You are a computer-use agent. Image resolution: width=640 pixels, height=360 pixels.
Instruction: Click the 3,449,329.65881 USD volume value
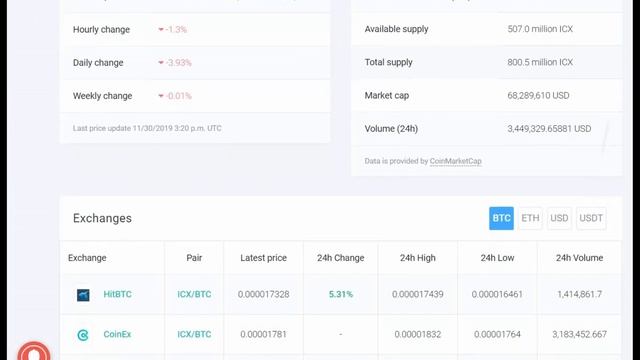click(549, 129)
